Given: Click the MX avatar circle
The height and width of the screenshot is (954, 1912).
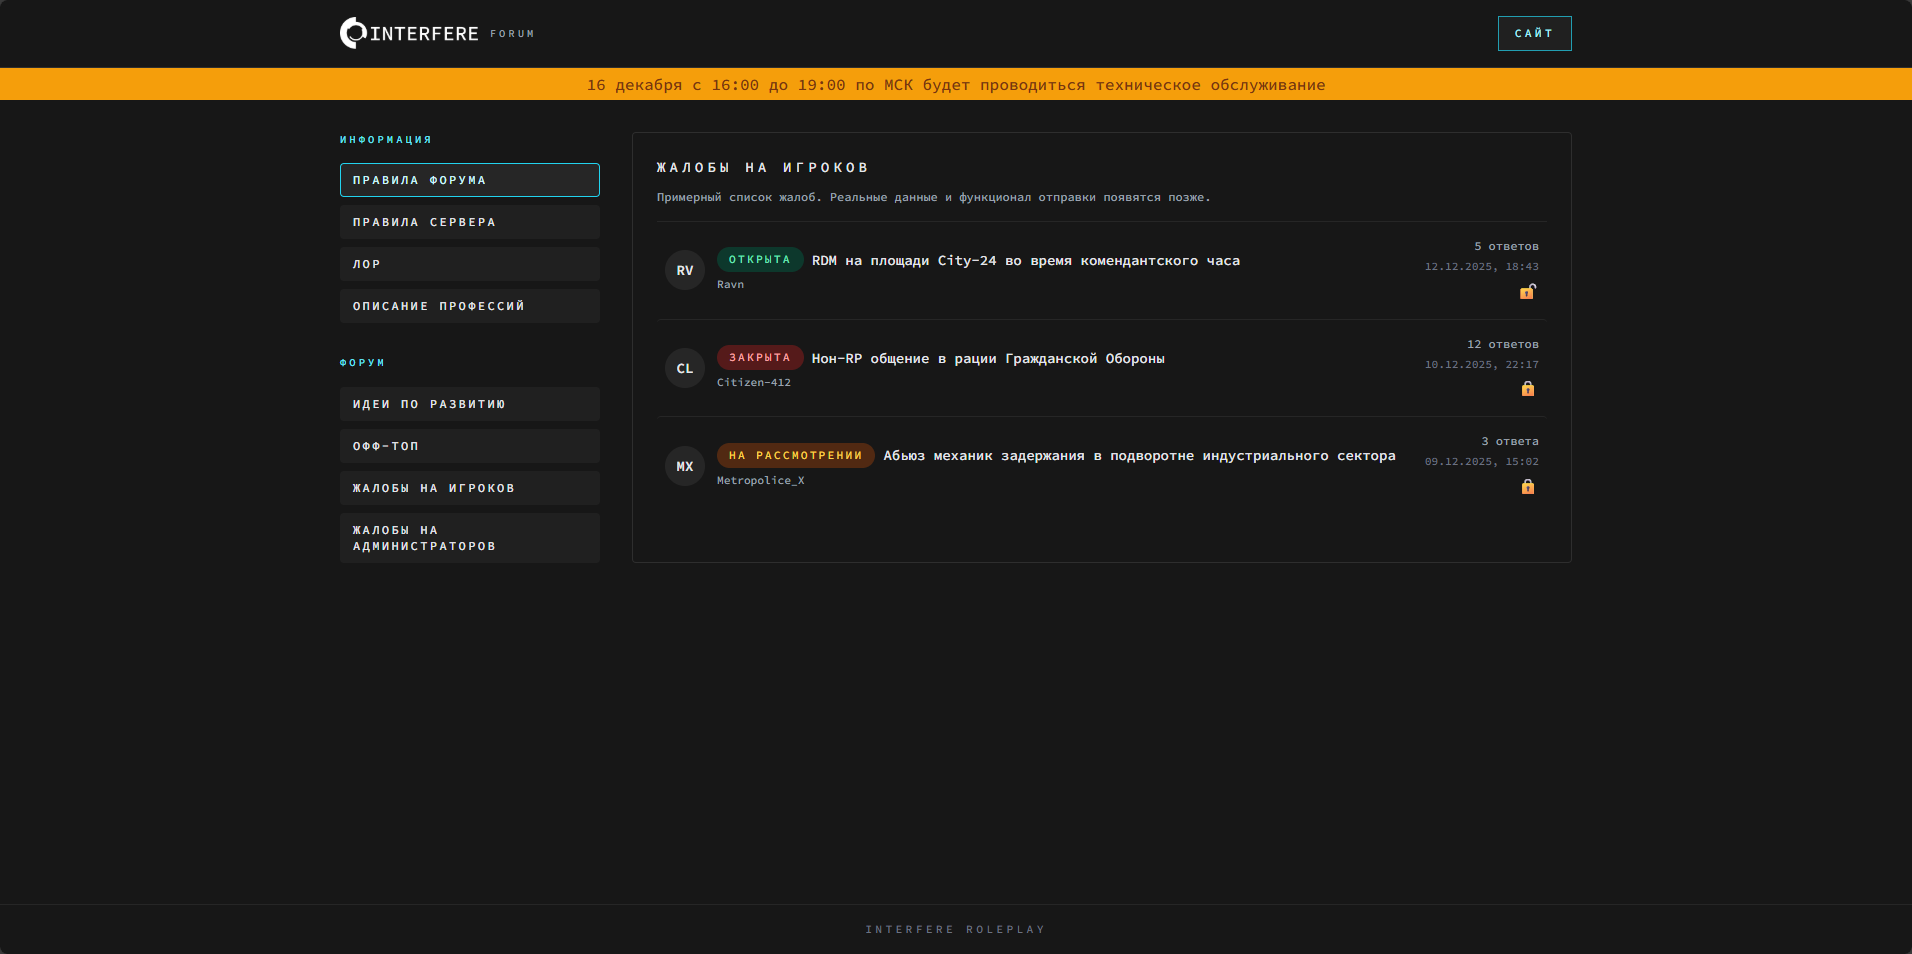Looking at the screenshot, I should pos(685,466).
